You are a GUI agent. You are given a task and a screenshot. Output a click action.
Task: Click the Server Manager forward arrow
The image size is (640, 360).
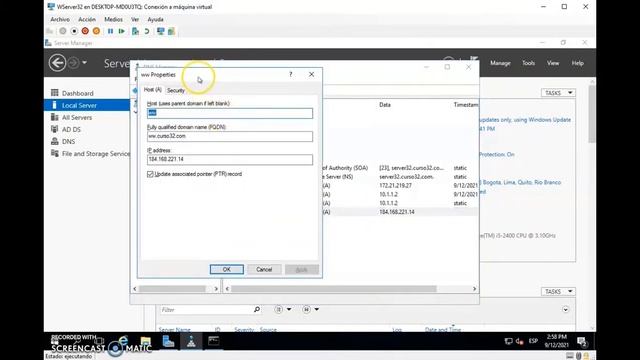point(73,63)
